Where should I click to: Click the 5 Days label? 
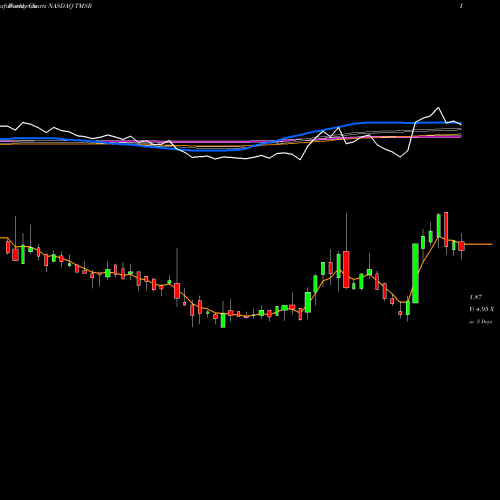click(484, 322)
